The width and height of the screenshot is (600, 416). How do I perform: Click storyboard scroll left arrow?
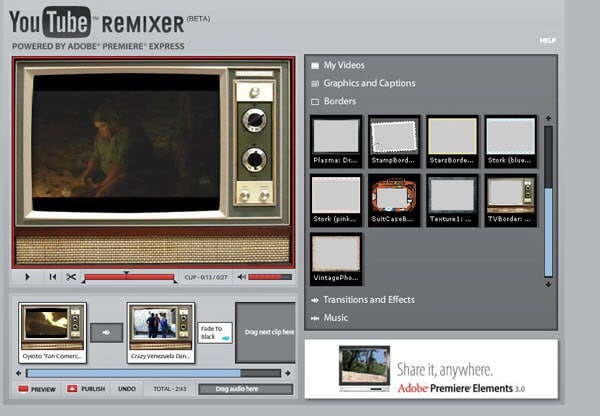pos(18,373)
